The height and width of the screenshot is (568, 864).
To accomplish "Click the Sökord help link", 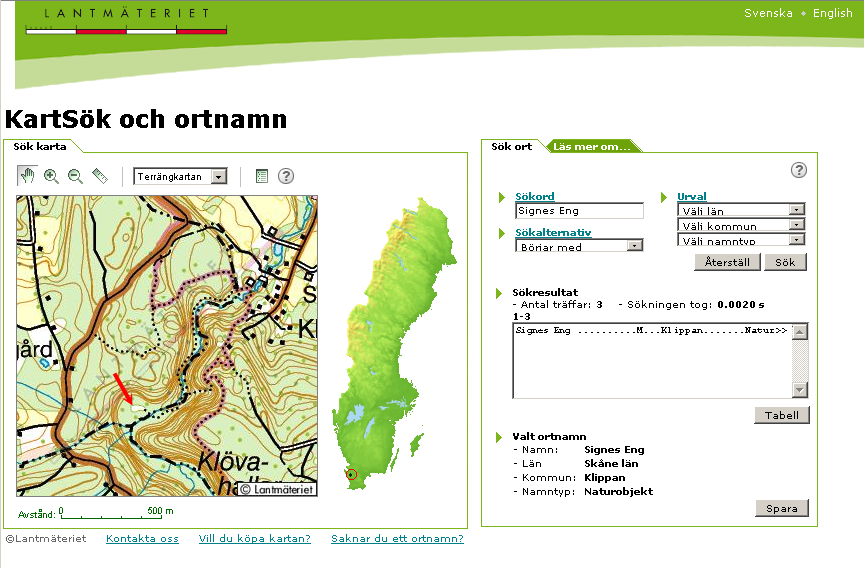I will pos(534,197).
